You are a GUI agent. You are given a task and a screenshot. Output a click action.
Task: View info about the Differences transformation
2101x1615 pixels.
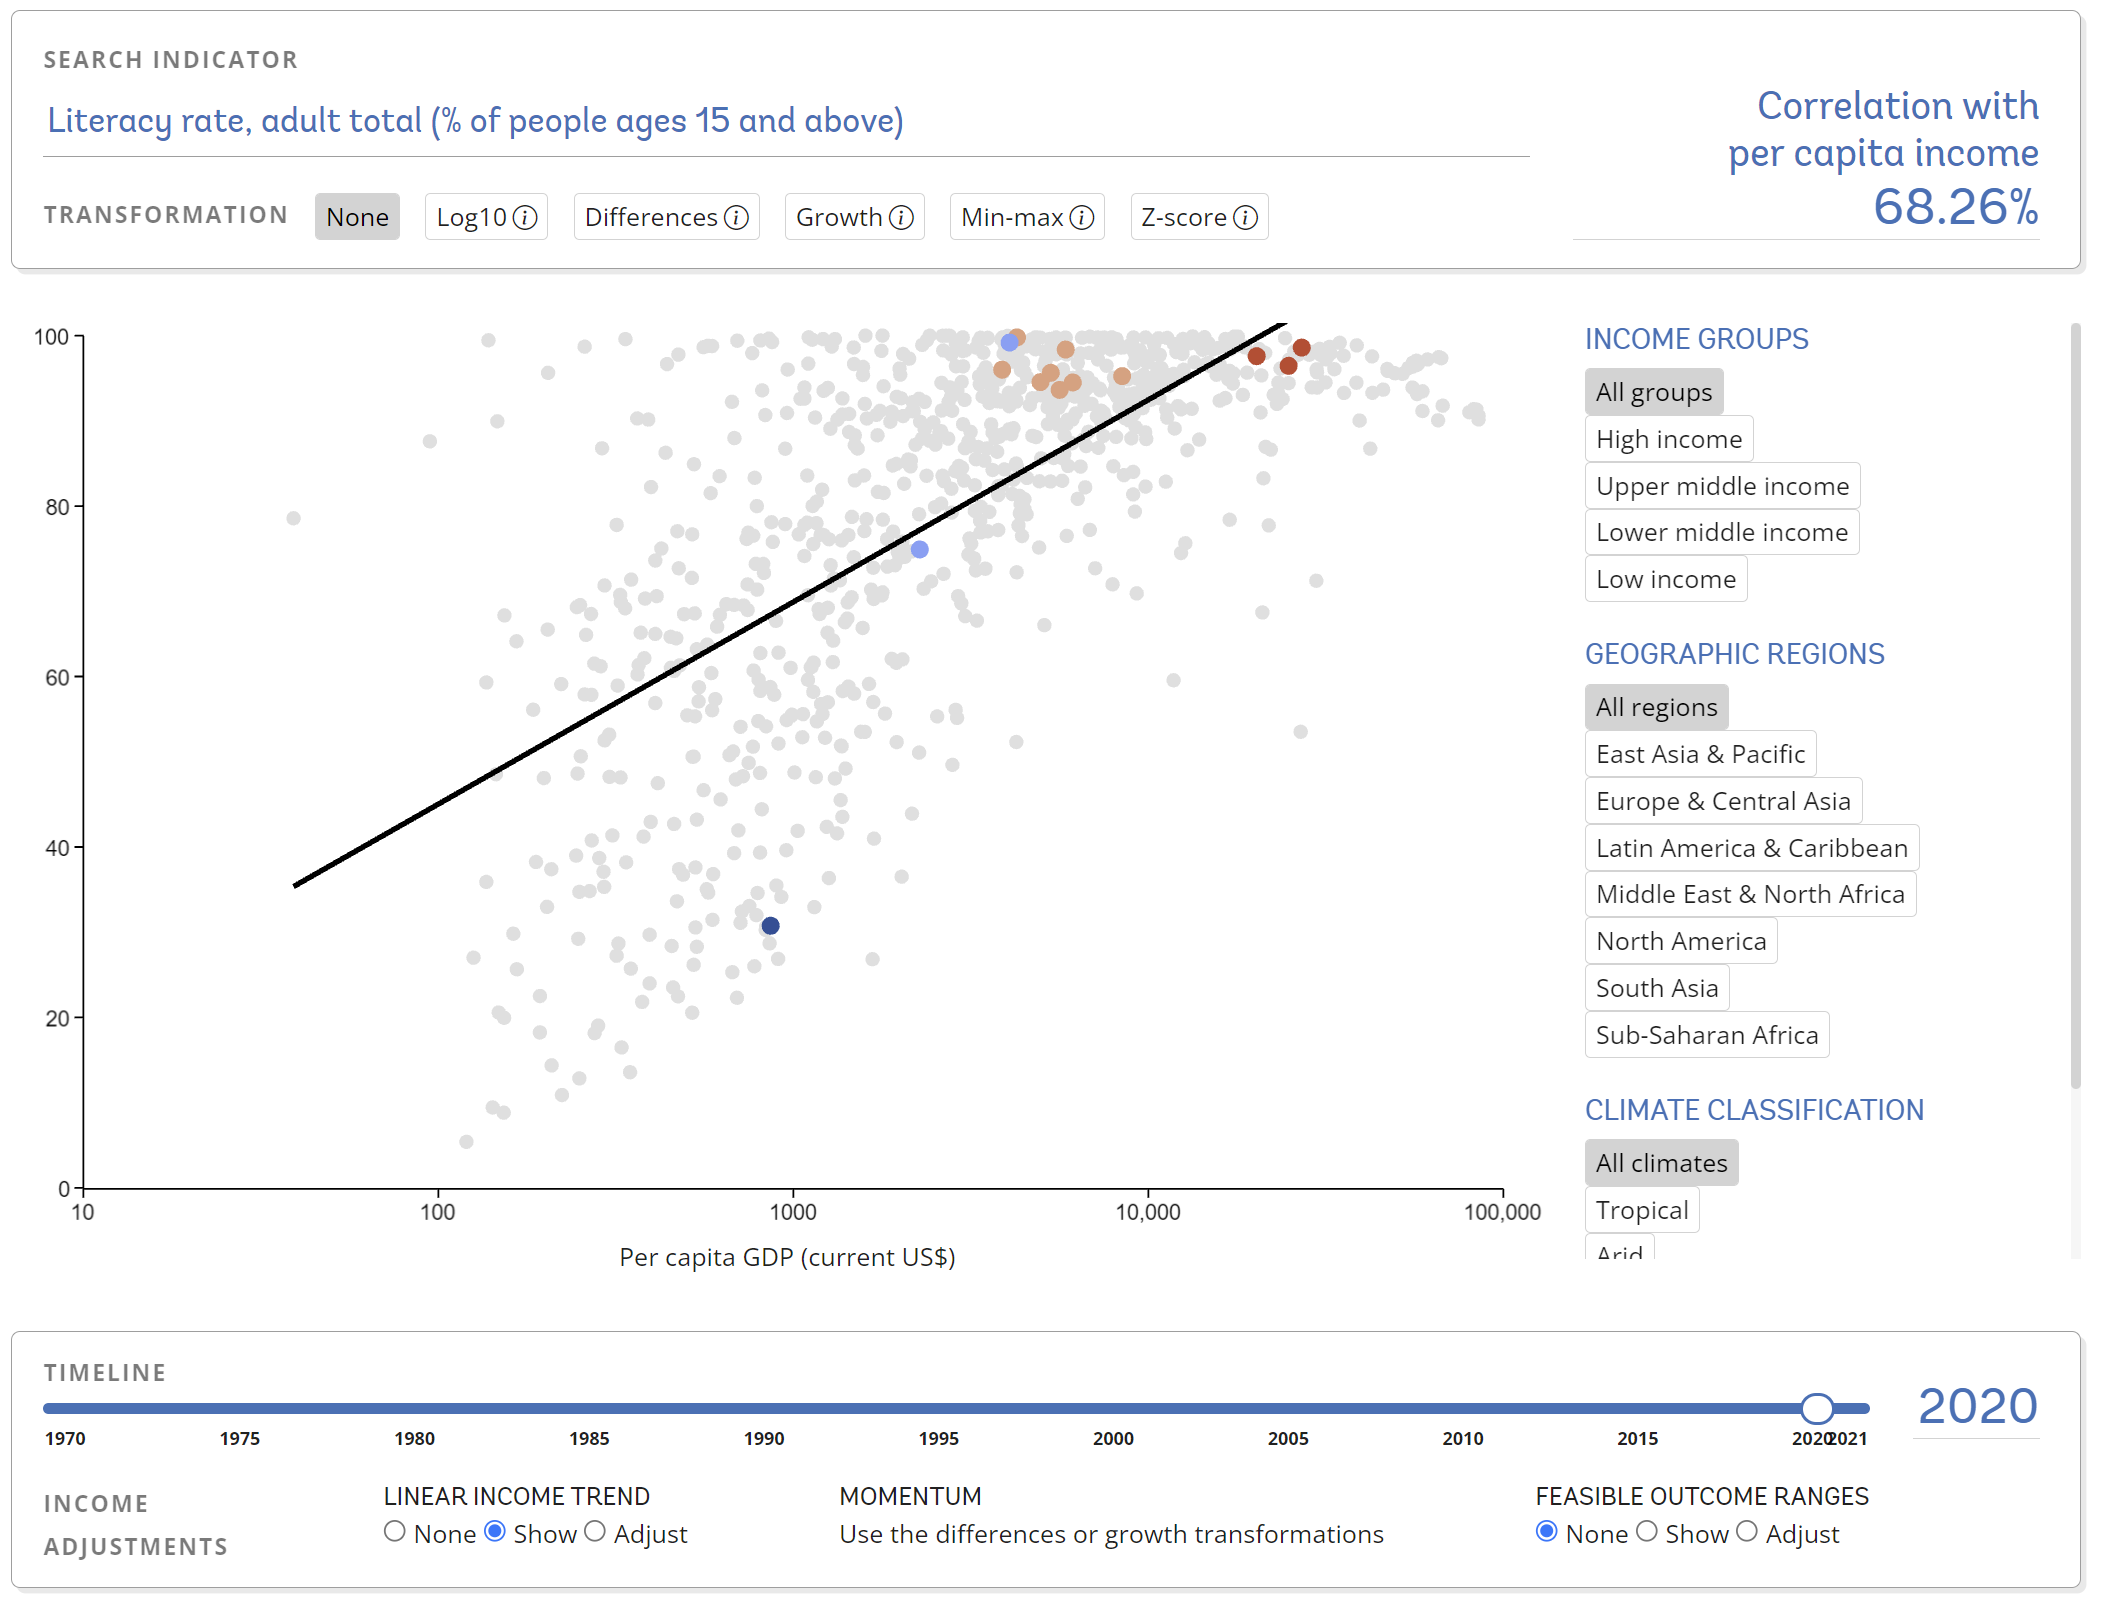pyautogui.click(x=737, y=217)
